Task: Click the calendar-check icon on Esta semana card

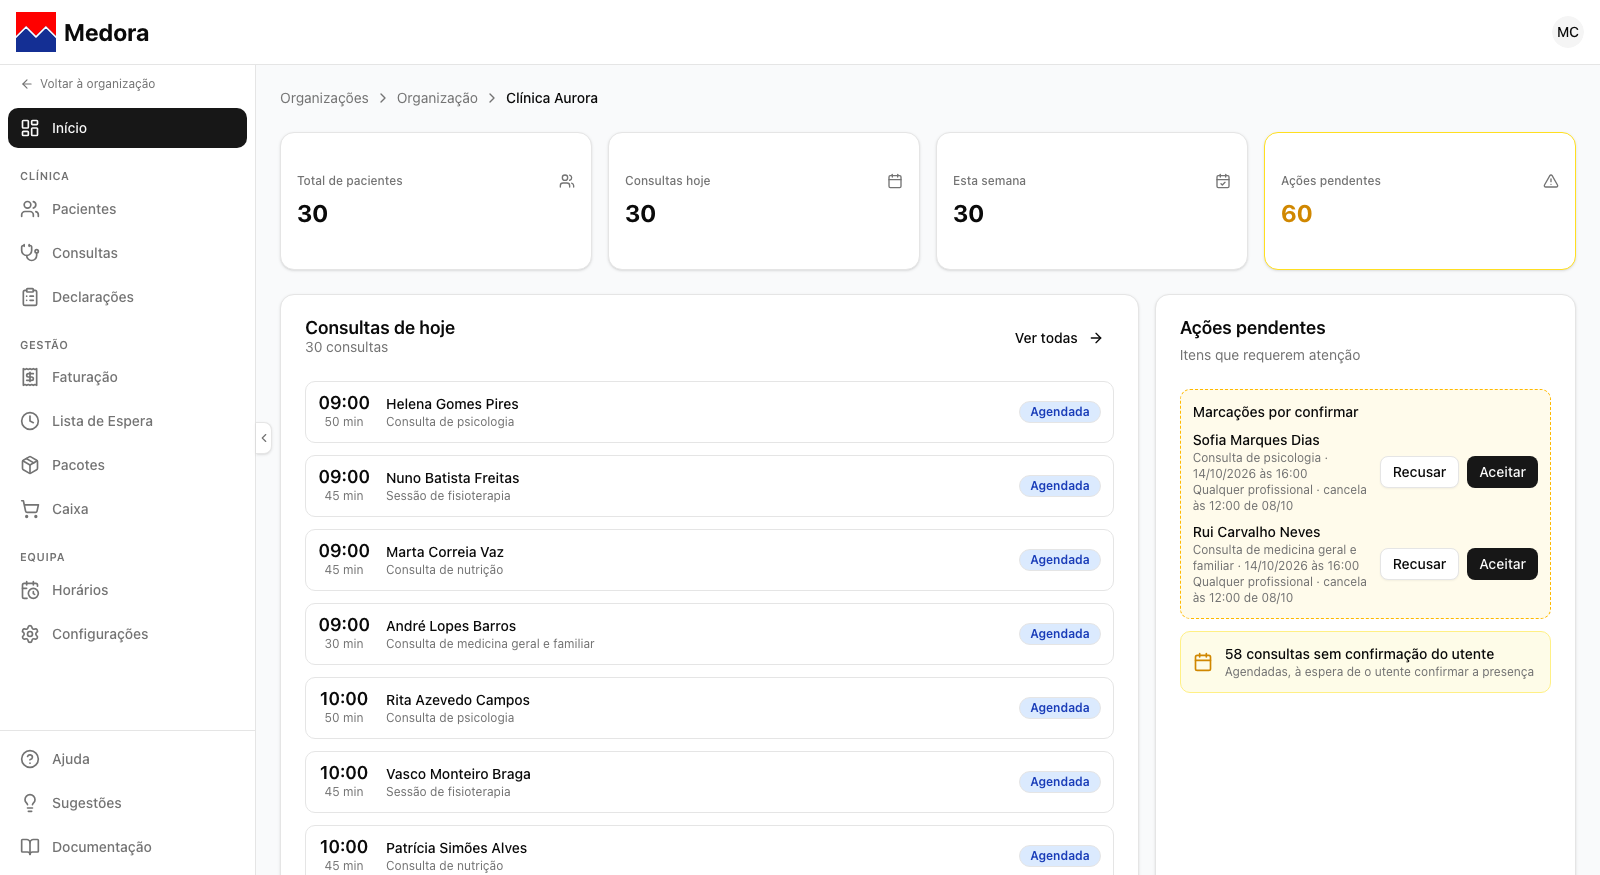Action: [1223, 181]
